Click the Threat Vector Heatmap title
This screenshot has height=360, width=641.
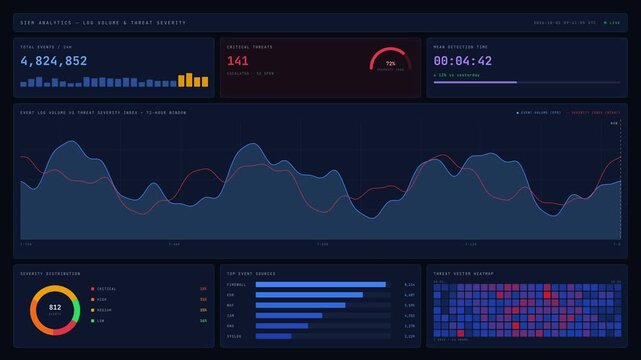tap(464, 274)
